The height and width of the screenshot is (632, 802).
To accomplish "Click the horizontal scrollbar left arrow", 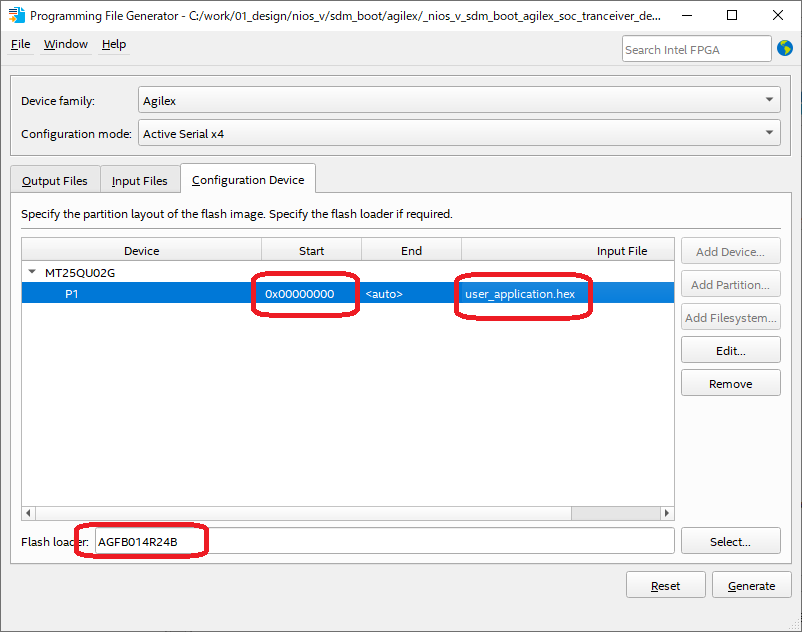I will [29, 513].
